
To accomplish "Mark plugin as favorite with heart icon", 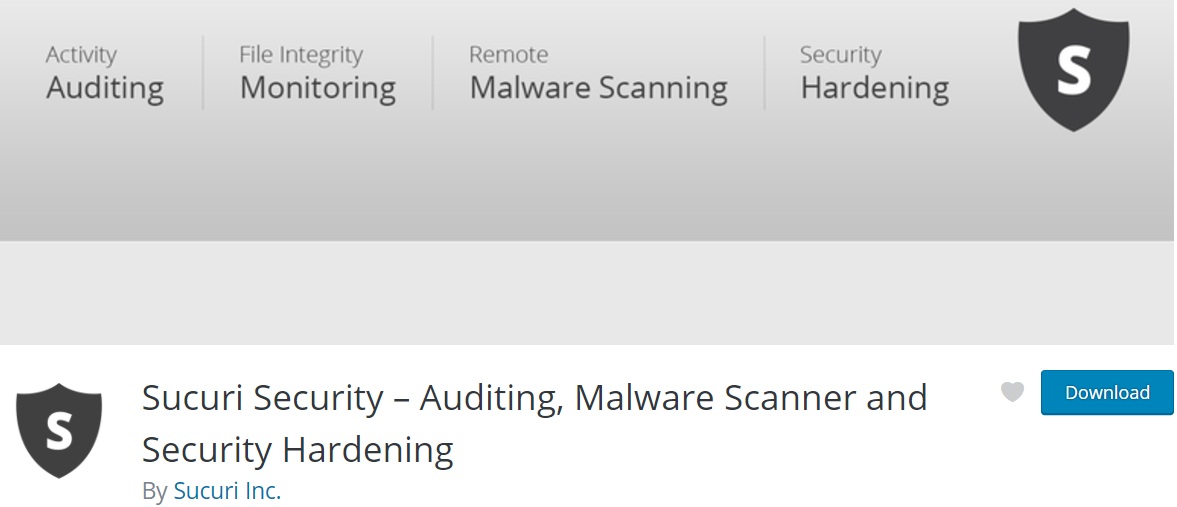I will 1013,392.
